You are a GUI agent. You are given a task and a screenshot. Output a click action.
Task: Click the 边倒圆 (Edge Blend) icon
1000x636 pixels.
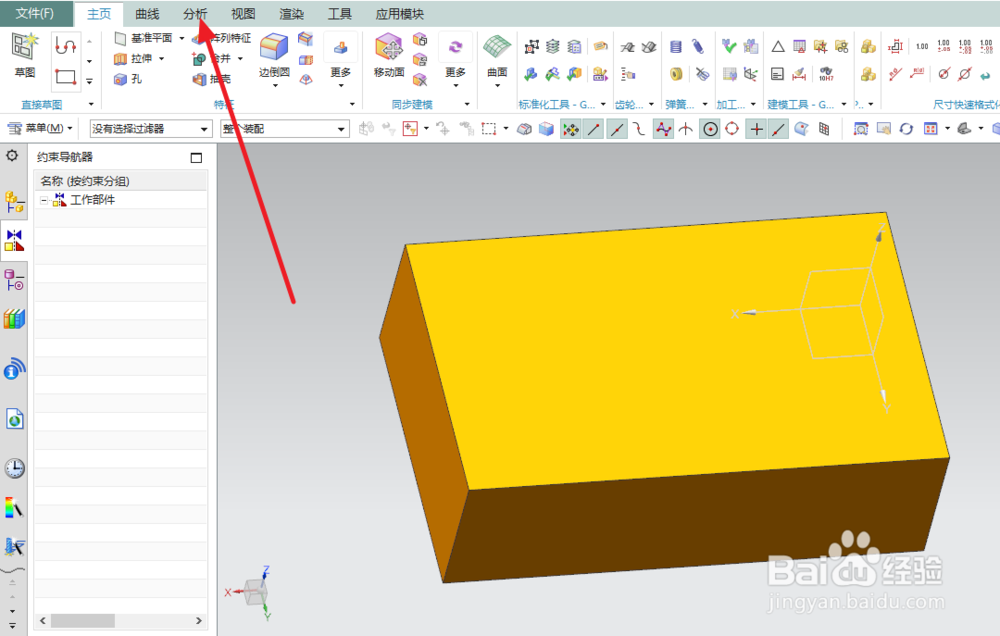[274, 48]
